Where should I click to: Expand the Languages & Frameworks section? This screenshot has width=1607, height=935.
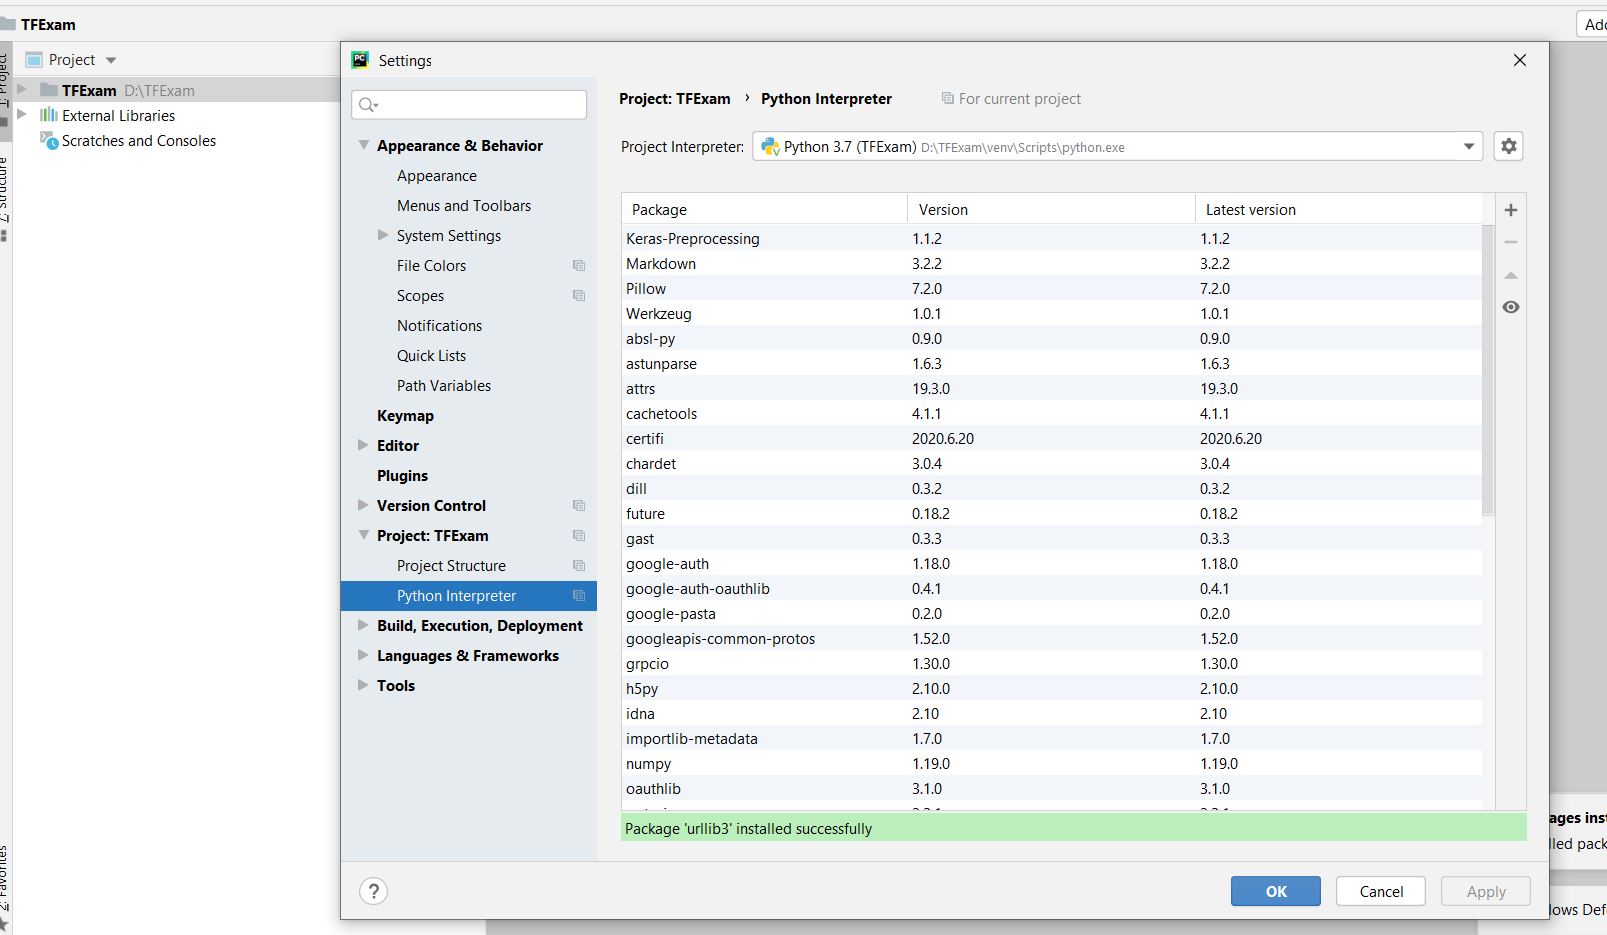364,655
